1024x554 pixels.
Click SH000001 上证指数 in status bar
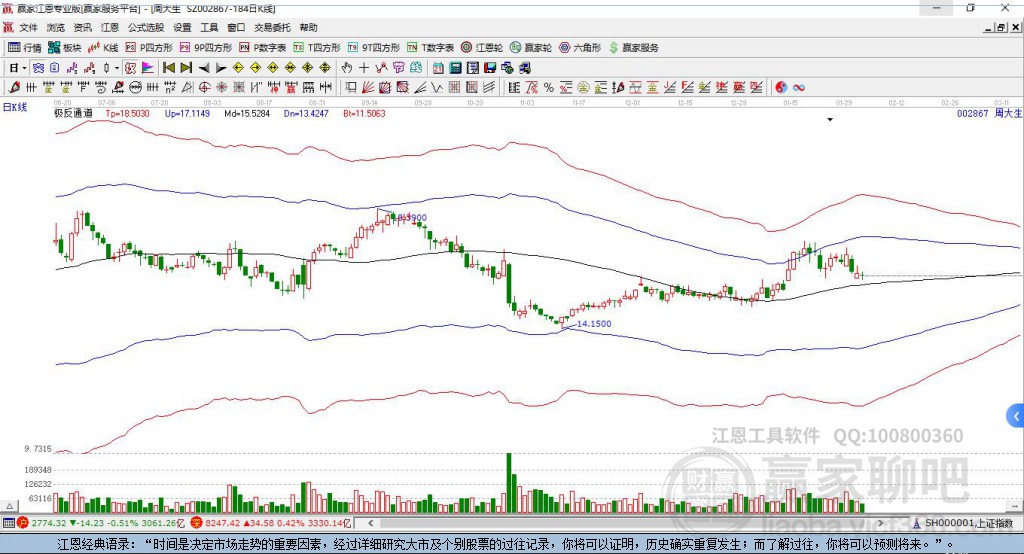[968, 523]
